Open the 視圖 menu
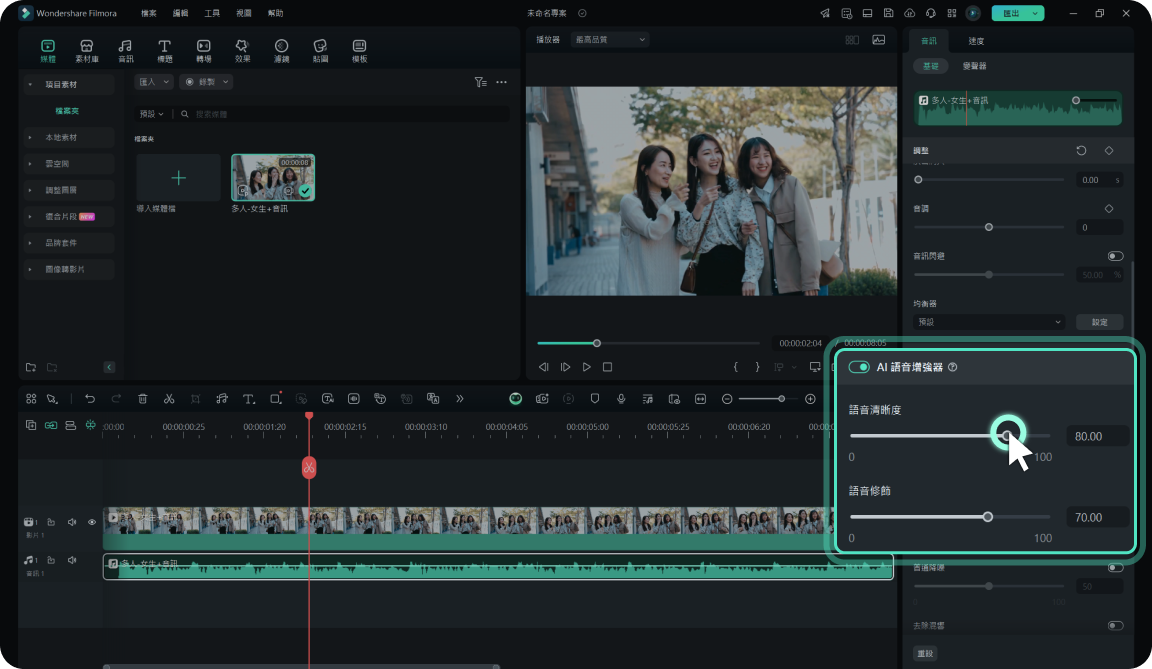The image size is (1152, 669). coord(244,13)
